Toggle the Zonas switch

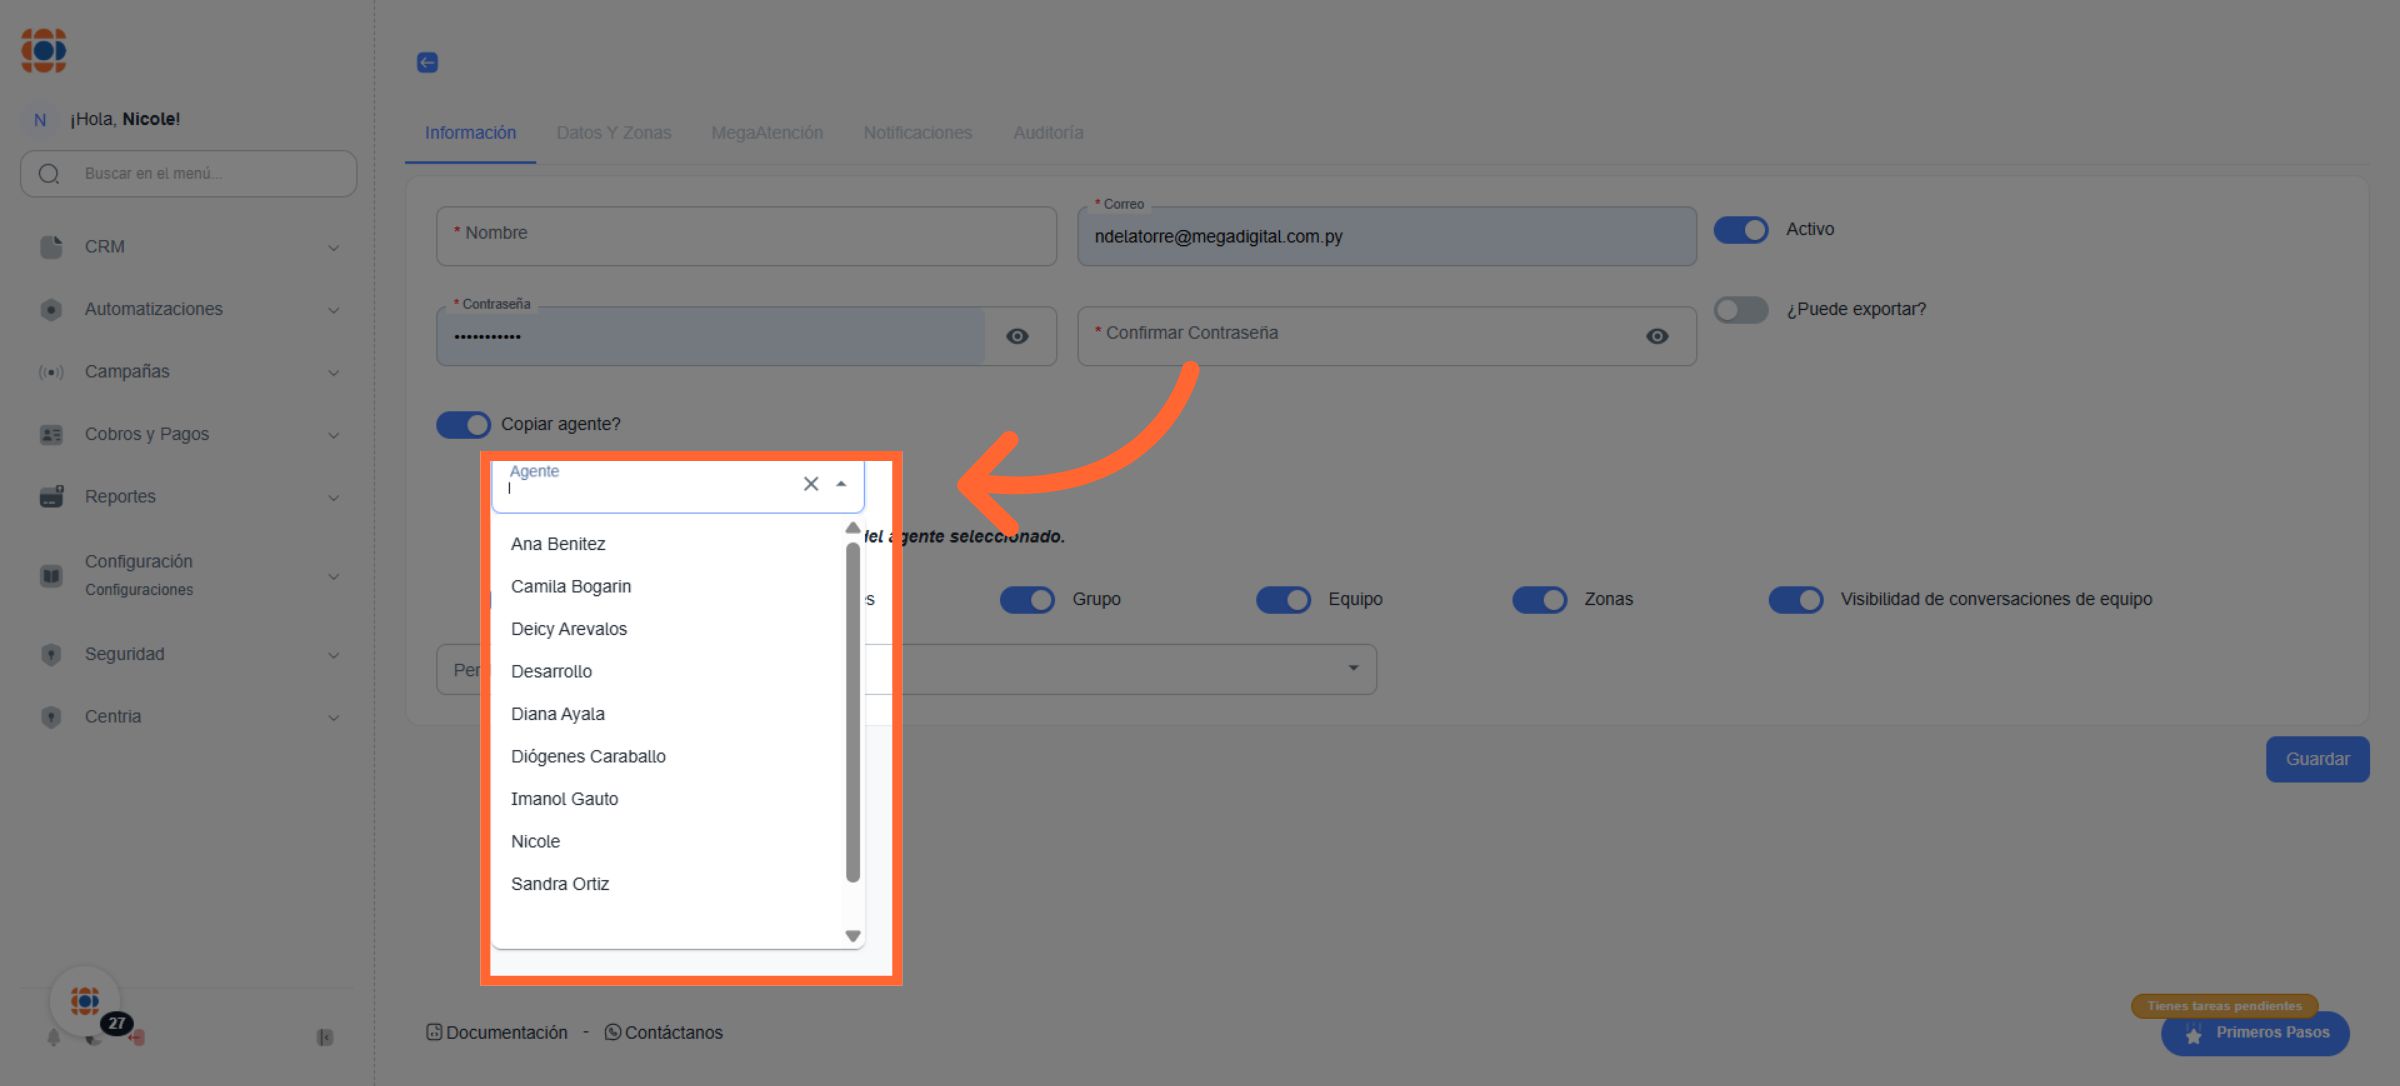(x=1539, y=600)
